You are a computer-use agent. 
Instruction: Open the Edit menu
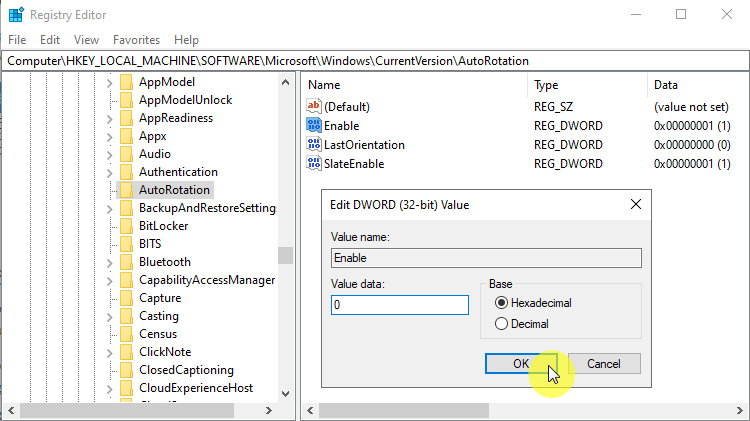[x=50, y=40]
